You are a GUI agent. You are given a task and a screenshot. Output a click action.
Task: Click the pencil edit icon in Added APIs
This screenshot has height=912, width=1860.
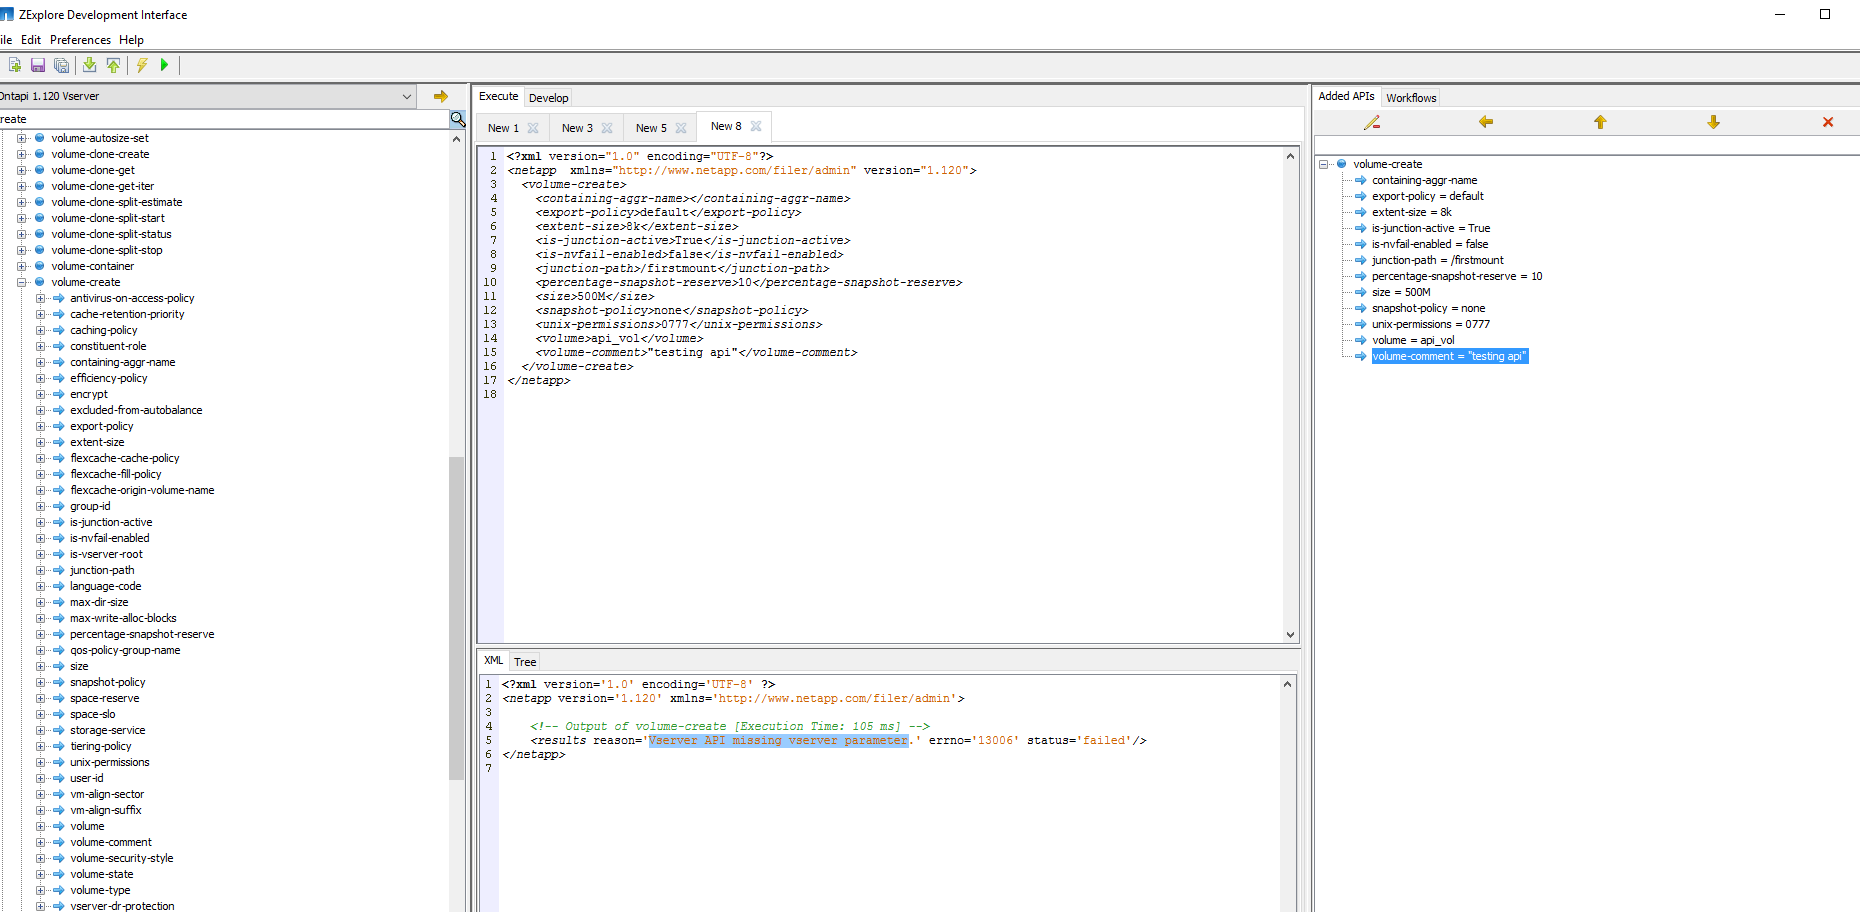tap(1371, 122)
